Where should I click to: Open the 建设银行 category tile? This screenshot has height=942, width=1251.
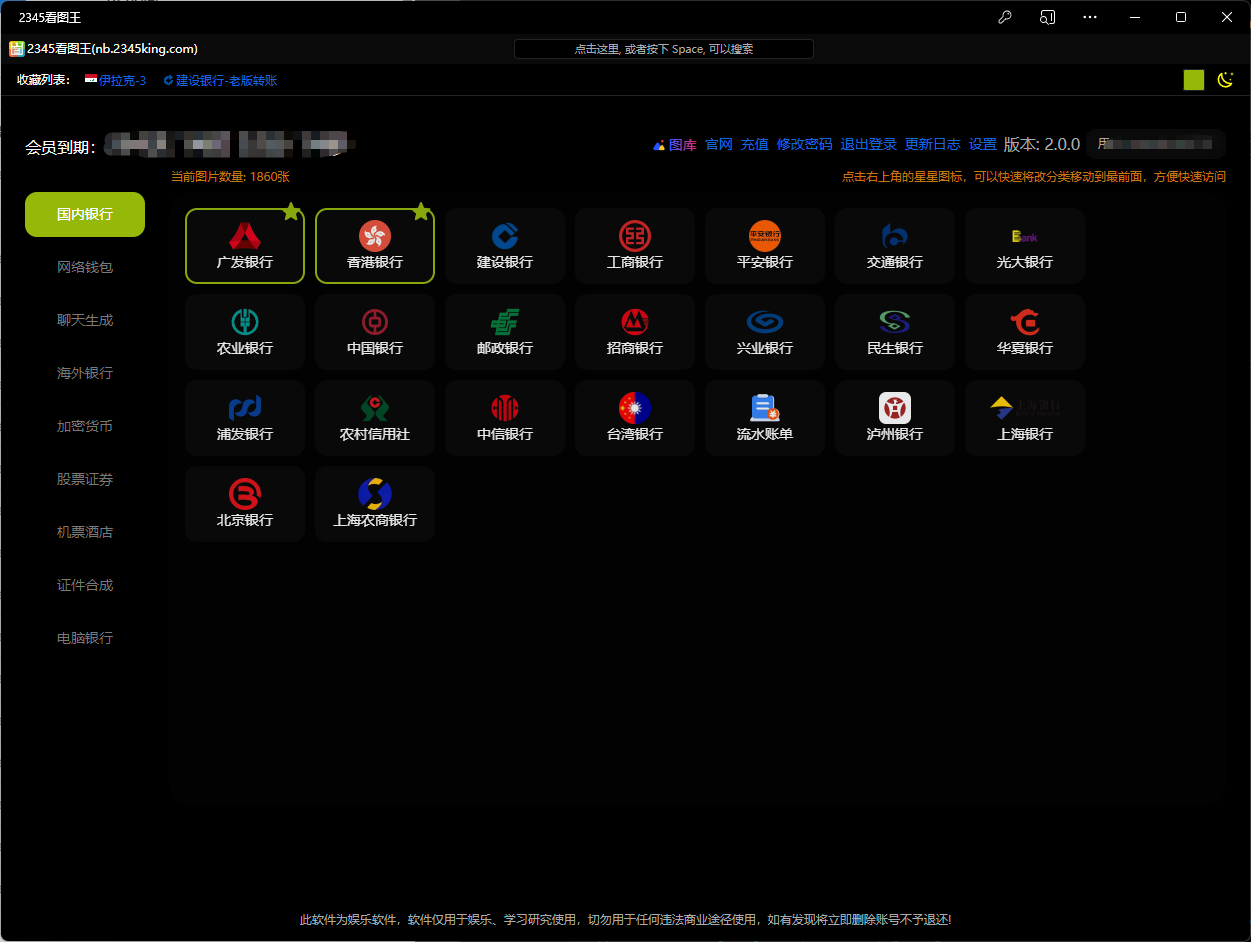coord(505,246)
